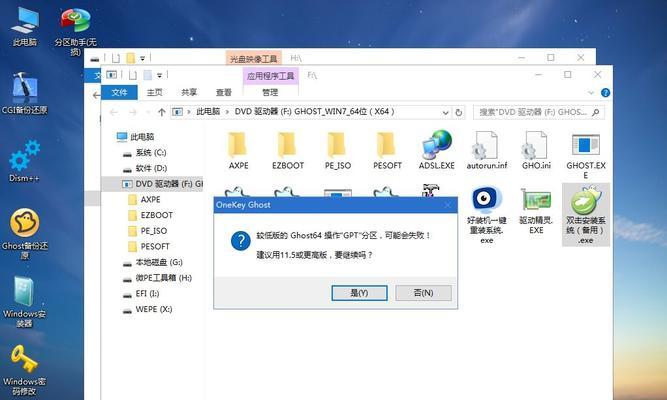
Task: Select 好装机一键重装系统.exe file
Action: (x=487, y=215)
